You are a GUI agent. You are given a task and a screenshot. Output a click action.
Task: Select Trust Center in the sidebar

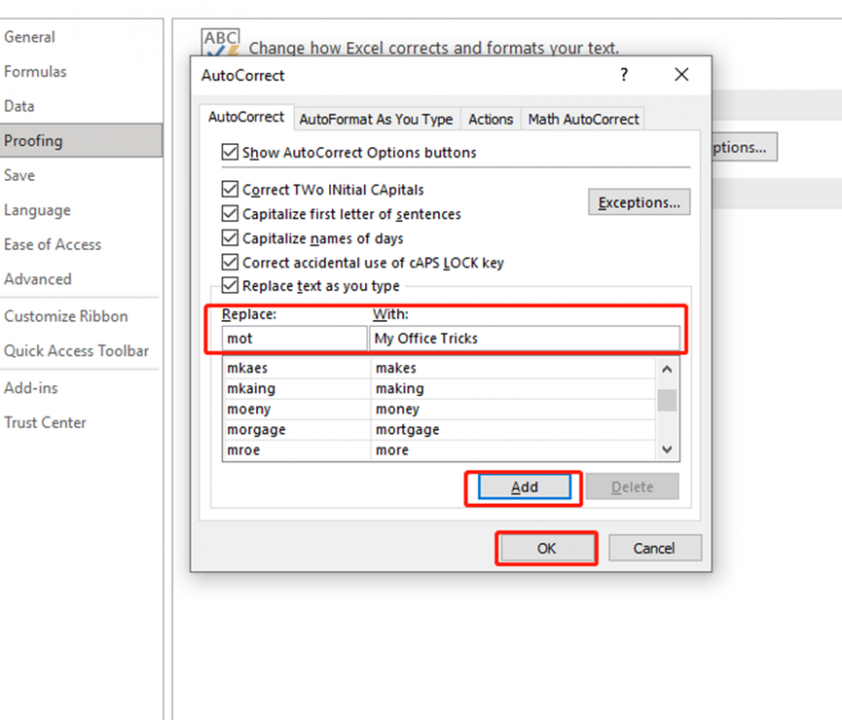coord(45,422)
